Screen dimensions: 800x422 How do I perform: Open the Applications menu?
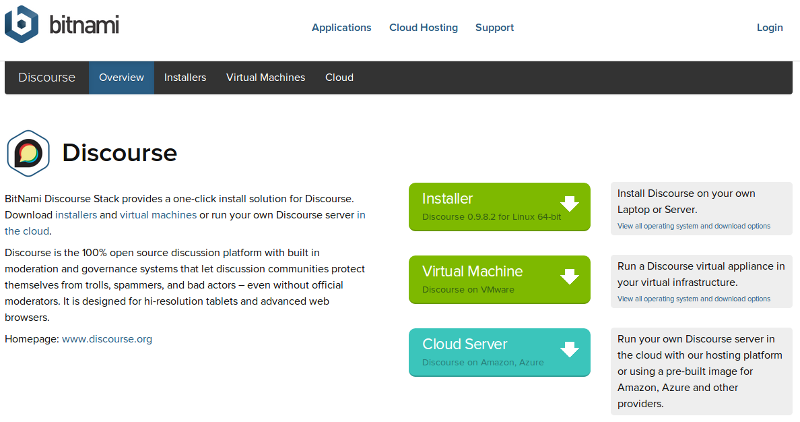click(x=341, y=28)
